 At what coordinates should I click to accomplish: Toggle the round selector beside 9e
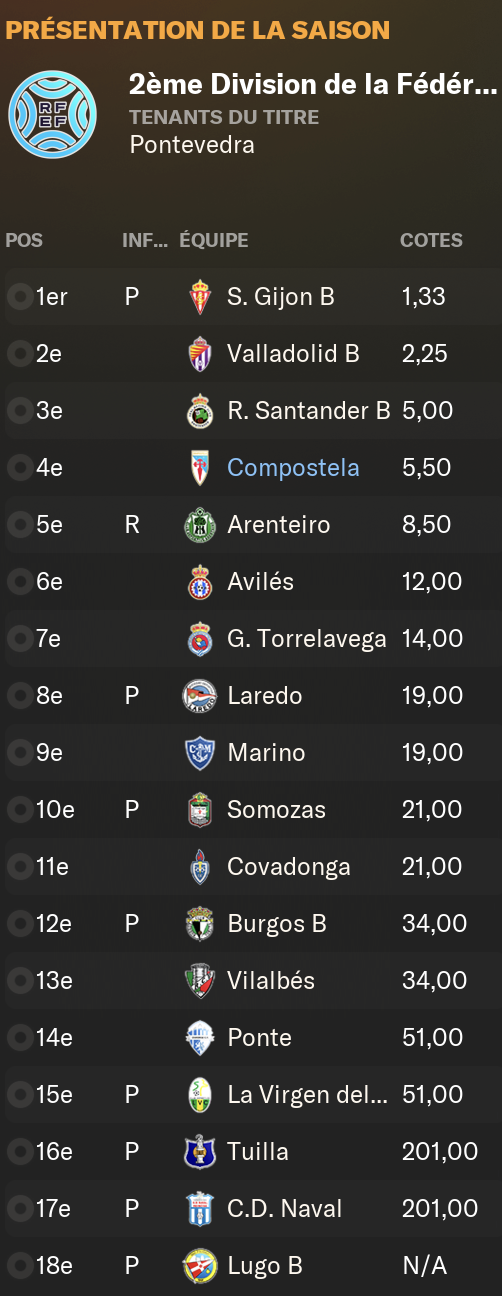click(x=19, y=753)
